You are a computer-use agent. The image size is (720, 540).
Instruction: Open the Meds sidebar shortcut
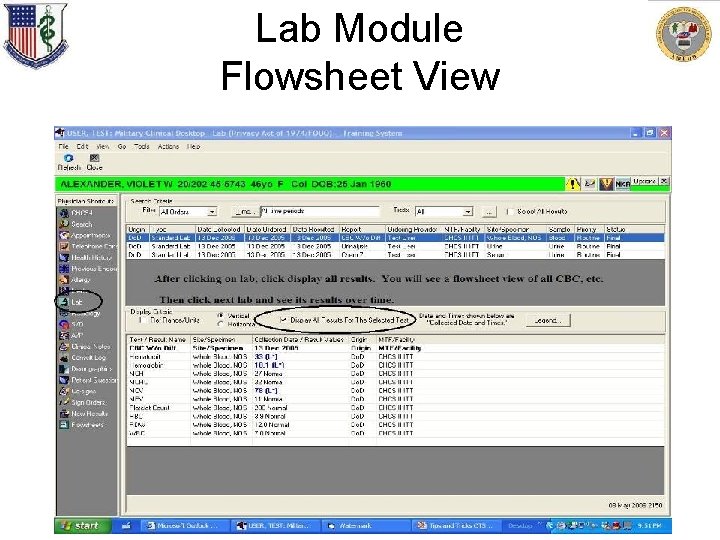pyautogui.click(x=73, y=291)
